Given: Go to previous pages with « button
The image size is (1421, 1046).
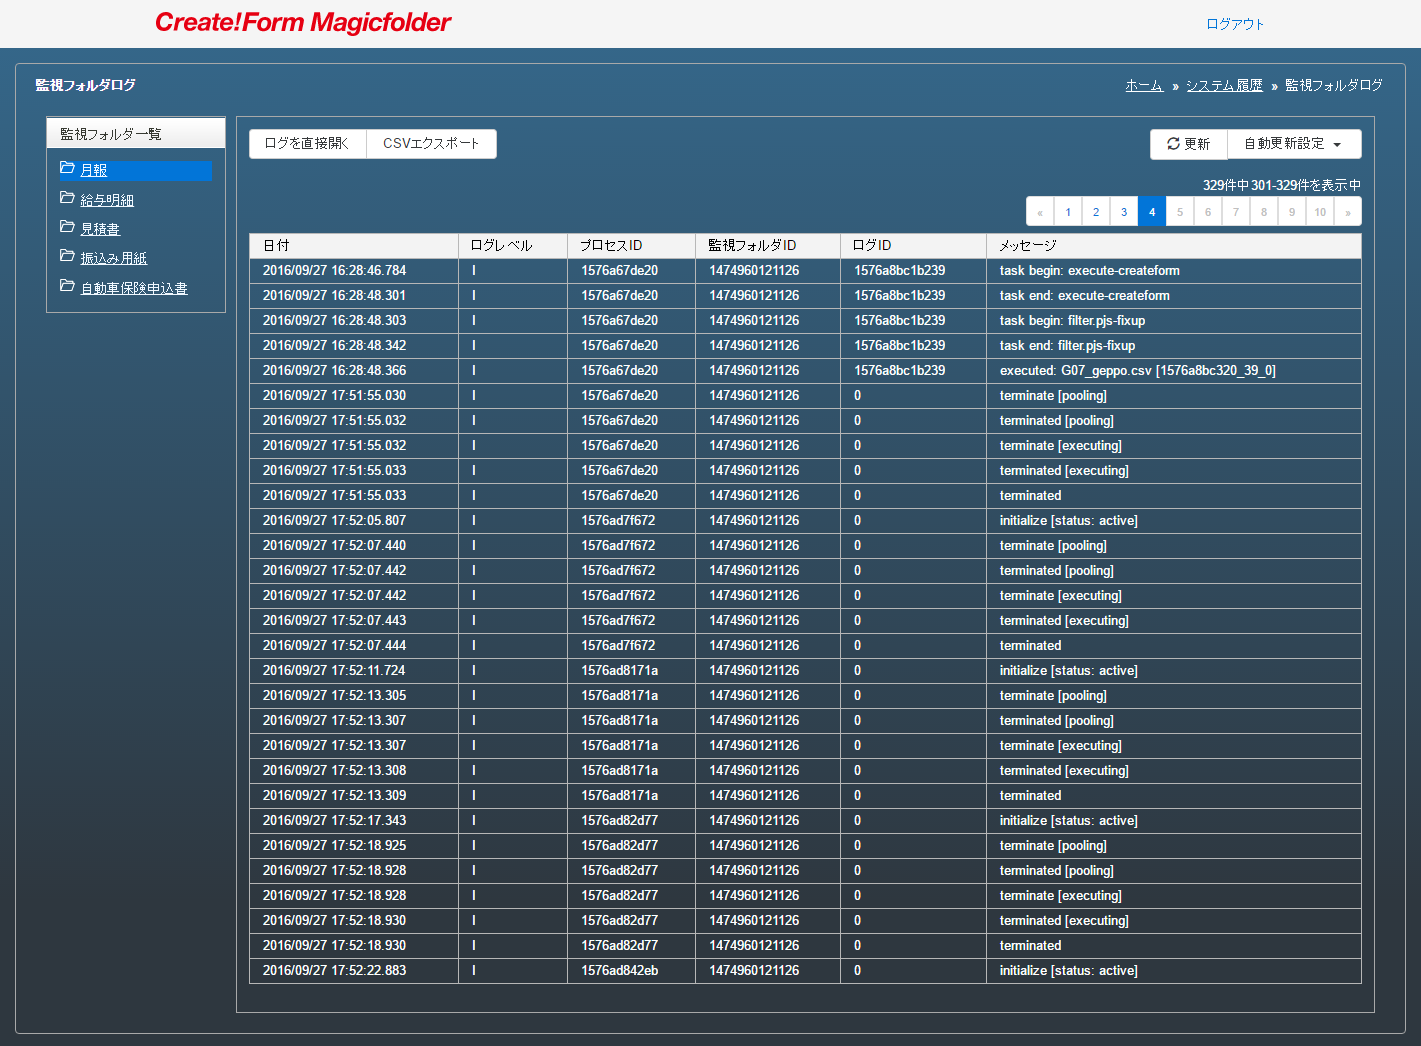Looking at the screenshot, I should click(x=1040, y=212).
